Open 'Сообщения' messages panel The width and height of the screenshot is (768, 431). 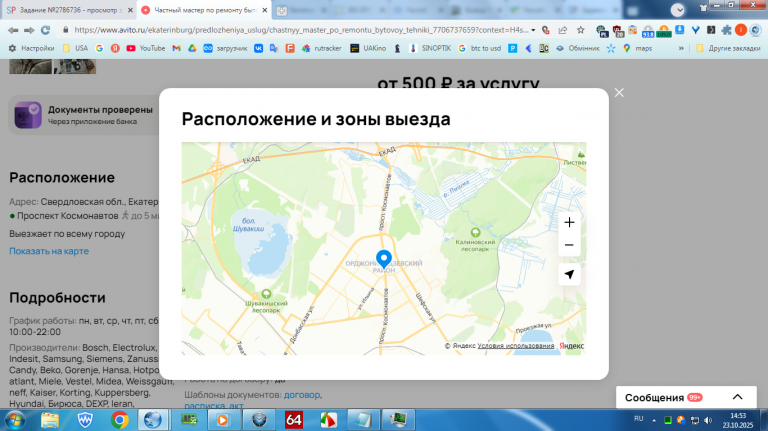(x=686, y=397)
